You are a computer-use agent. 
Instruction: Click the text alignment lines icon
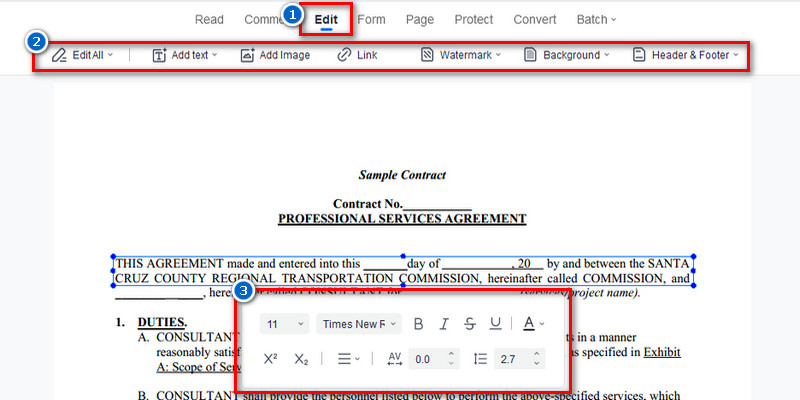pos(344,359)
